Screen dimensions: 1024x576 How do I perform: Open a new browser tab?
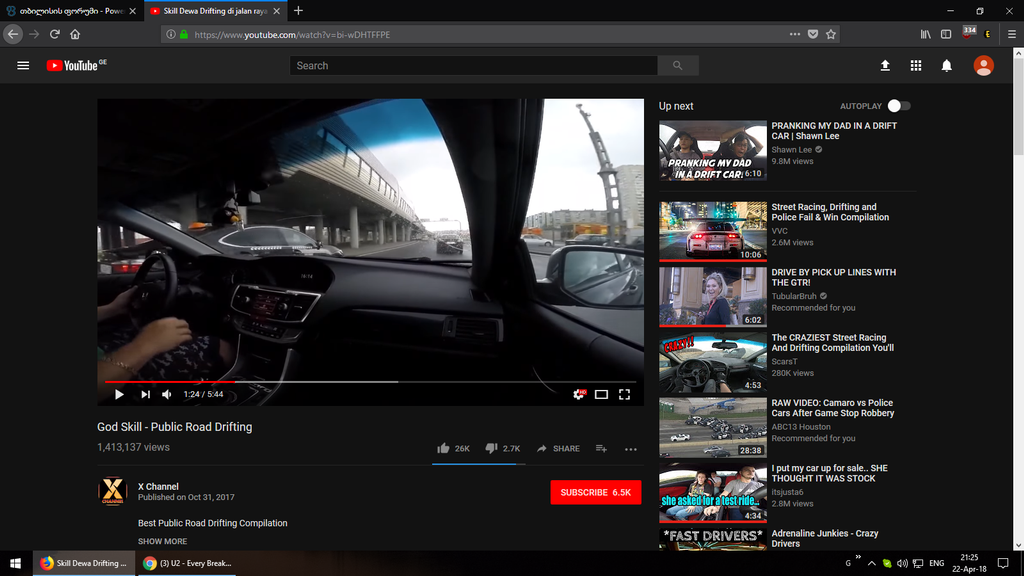(298, 10)
